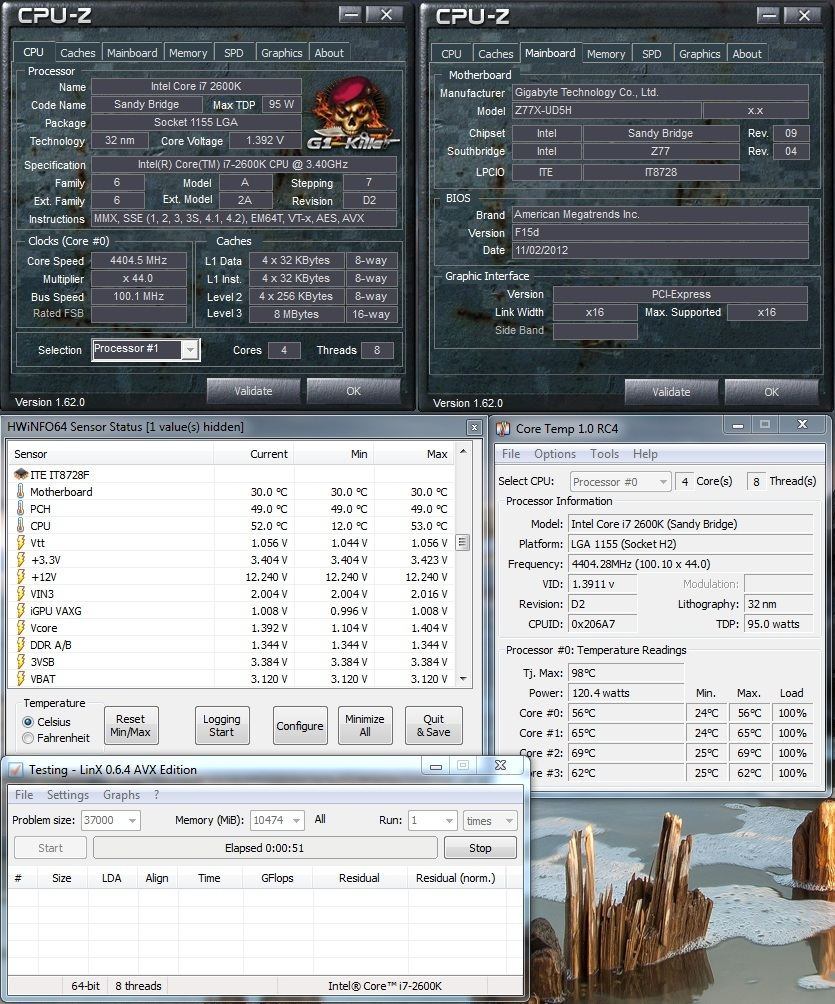Screen dimensions: 835x1004
Task: Click the iGPU VAXG bolt icon
Action: point(20,610)
